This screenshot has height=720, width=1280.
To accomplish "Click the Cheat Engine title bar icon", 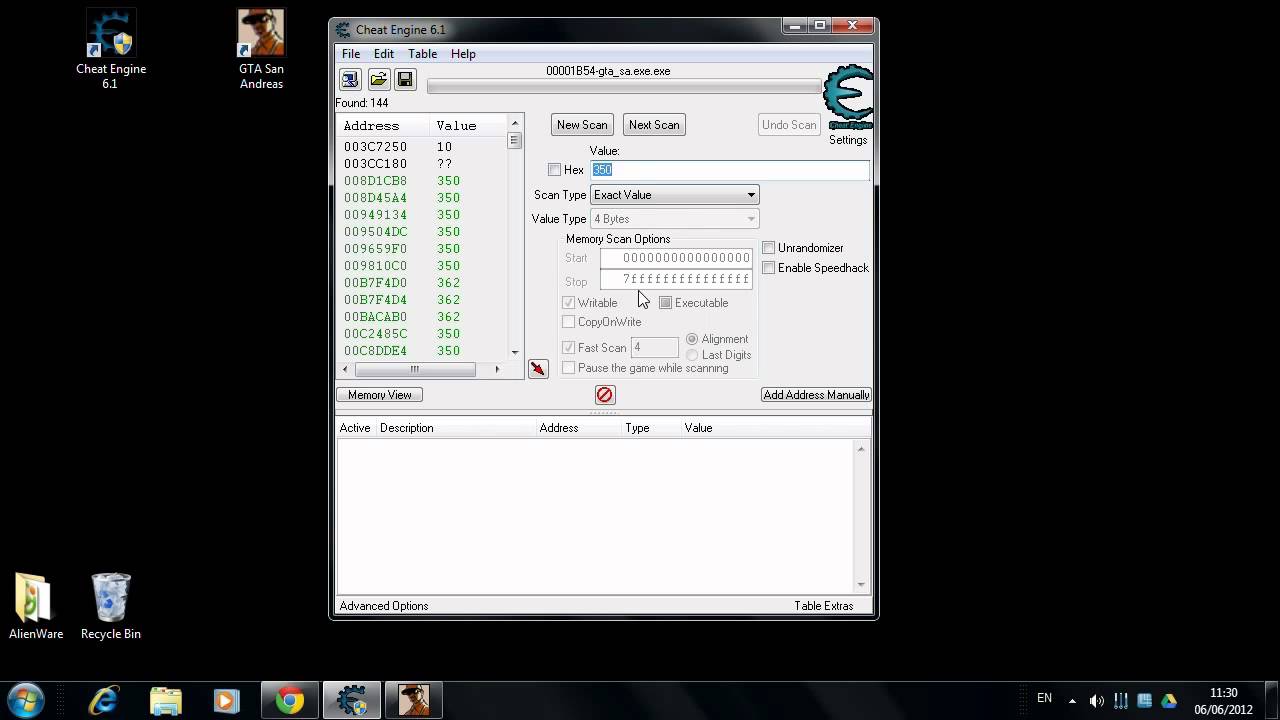I will tap(343, 29).
